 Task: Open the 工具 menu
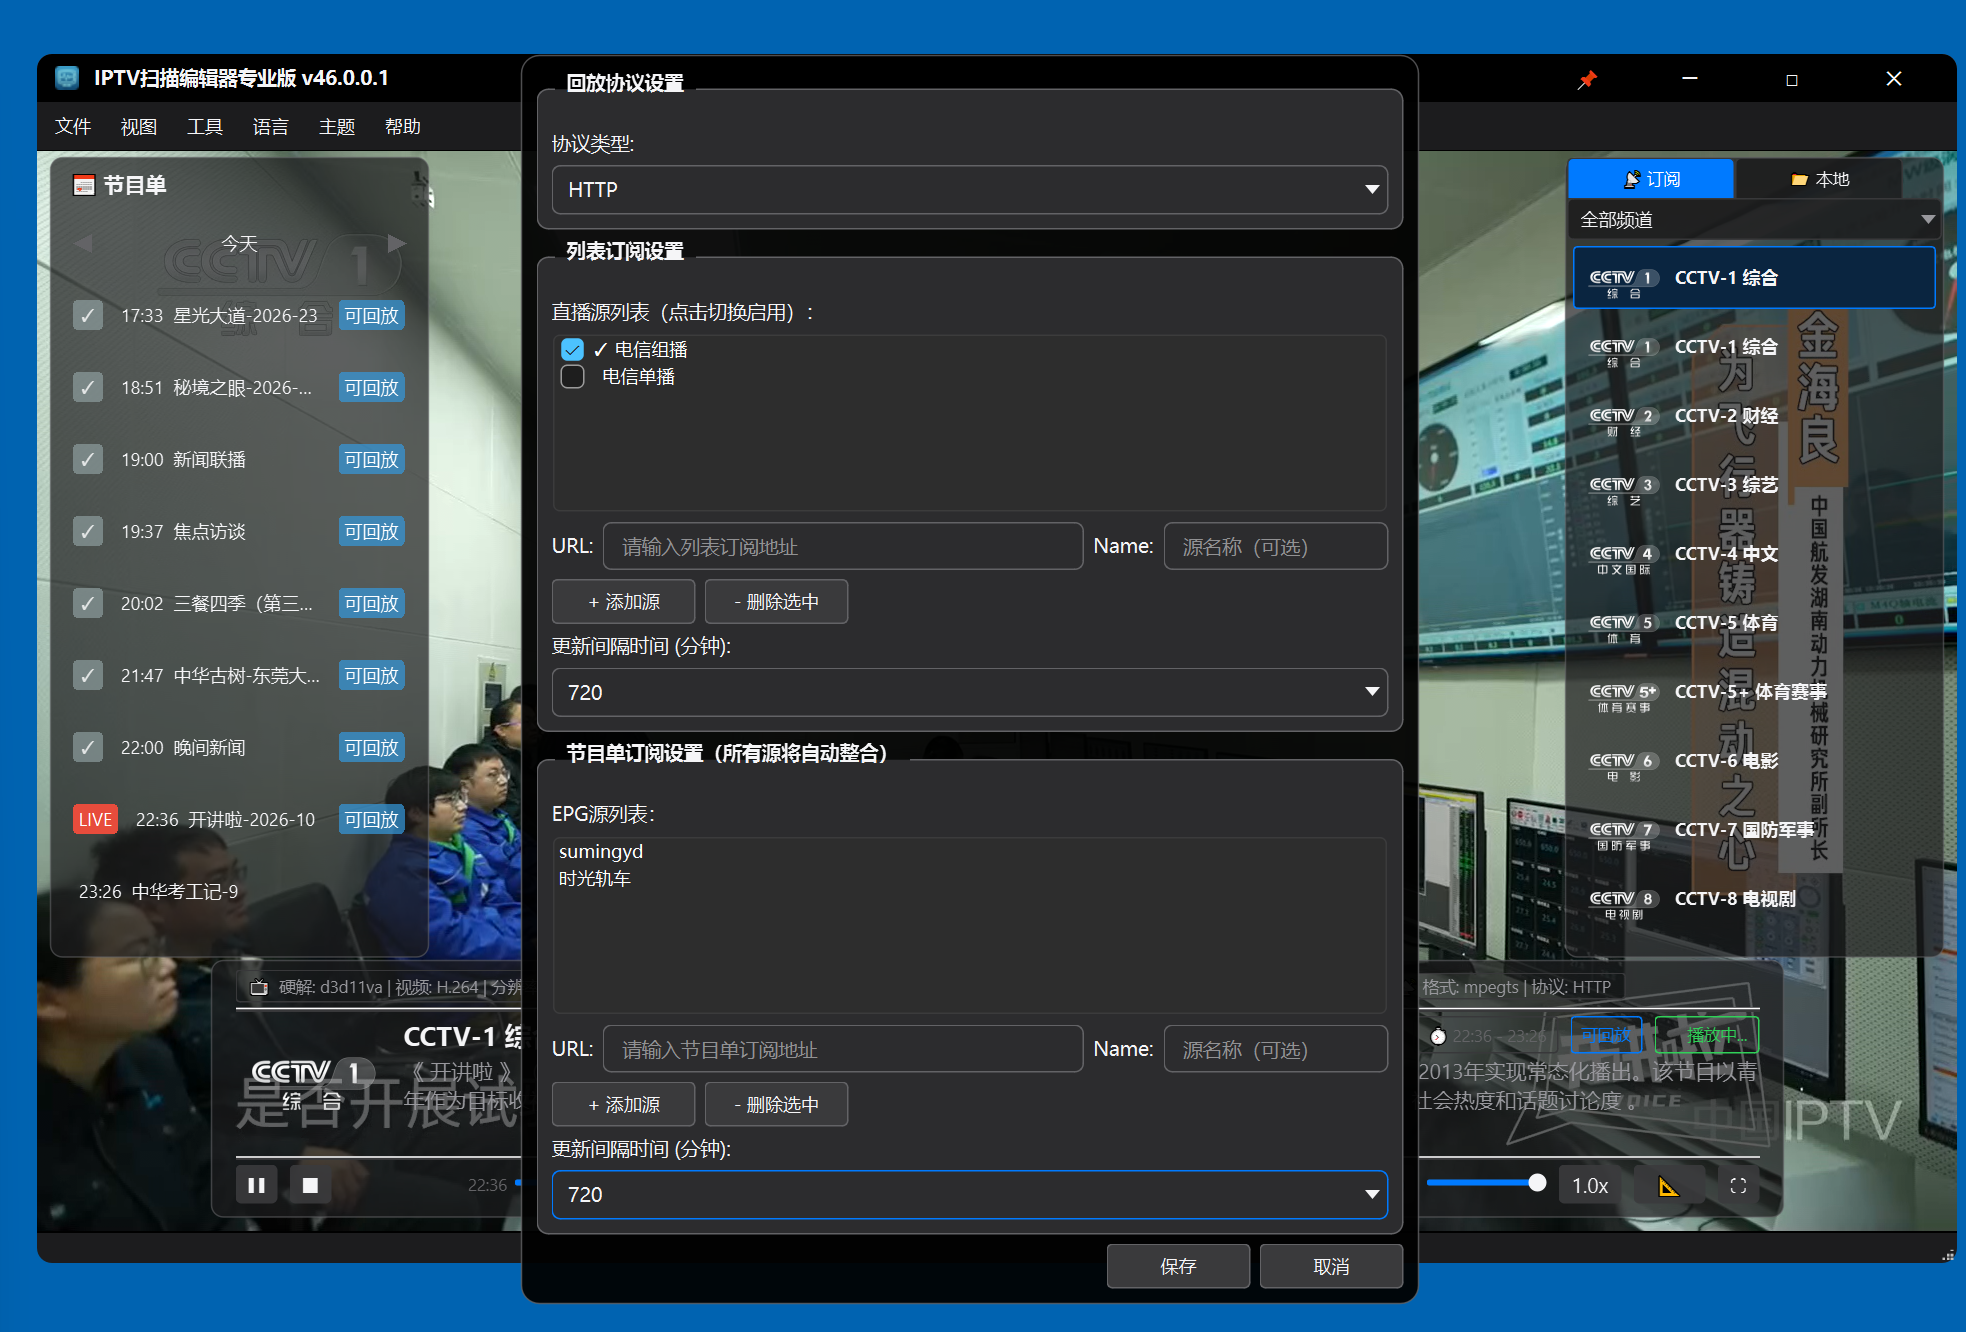point(205,127)
